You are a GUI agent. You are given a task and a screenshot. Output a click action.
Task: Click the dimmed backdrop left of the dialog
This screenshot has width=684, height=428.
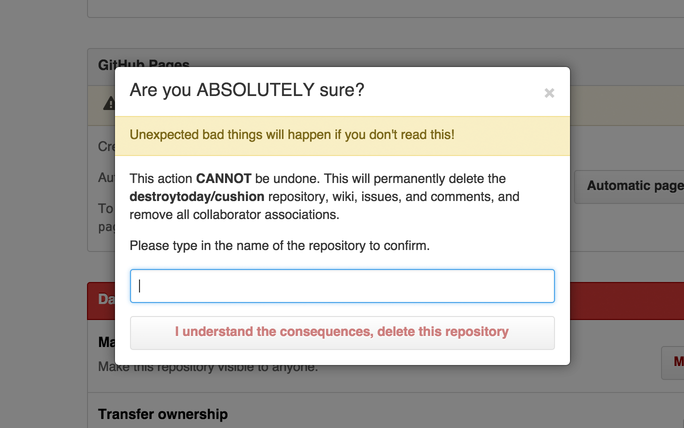click(44, 218)
